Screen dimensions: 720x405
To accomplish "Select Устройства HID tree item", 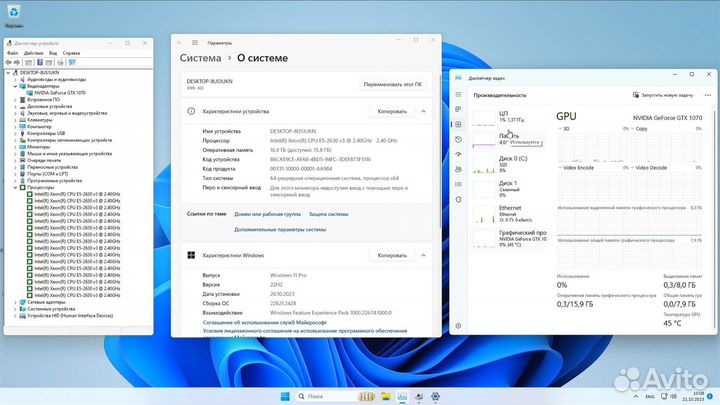I will (70, 316).
